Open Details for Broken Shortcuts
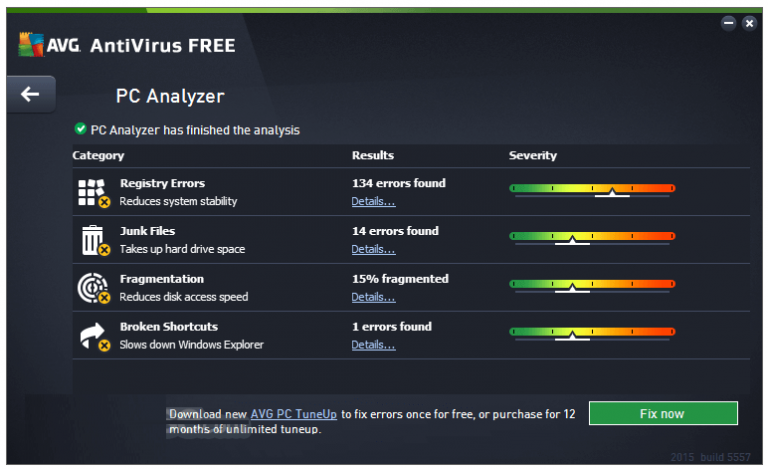 (x=373, y=345)
